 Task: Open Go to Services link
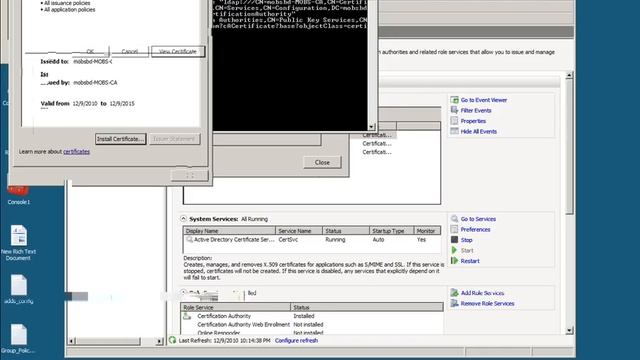pyautogui.click(x=478, y=219)
